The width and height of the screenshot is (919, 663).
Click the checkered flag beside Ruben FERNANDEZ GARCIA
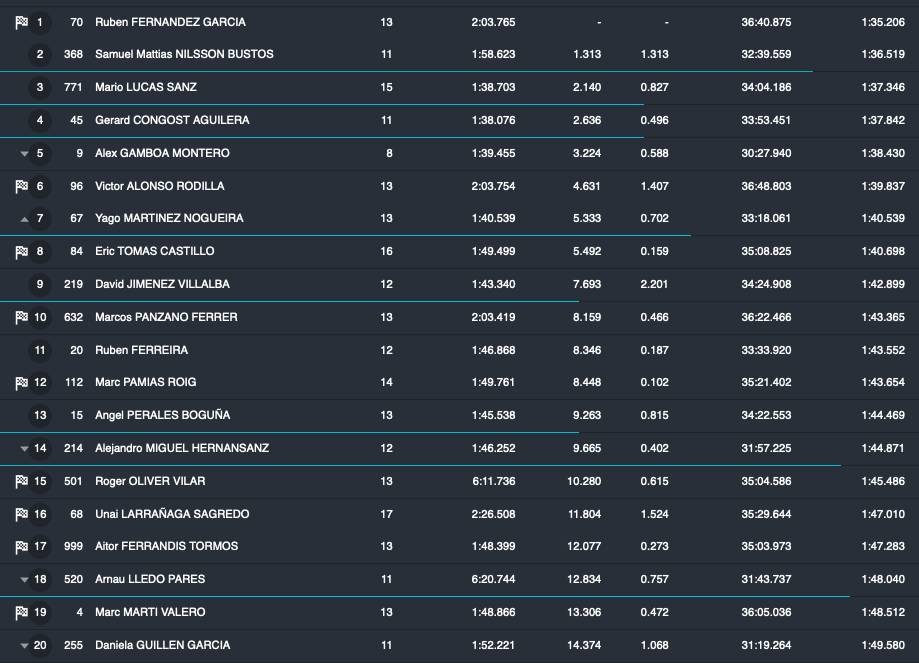click(x=21, y=22)
